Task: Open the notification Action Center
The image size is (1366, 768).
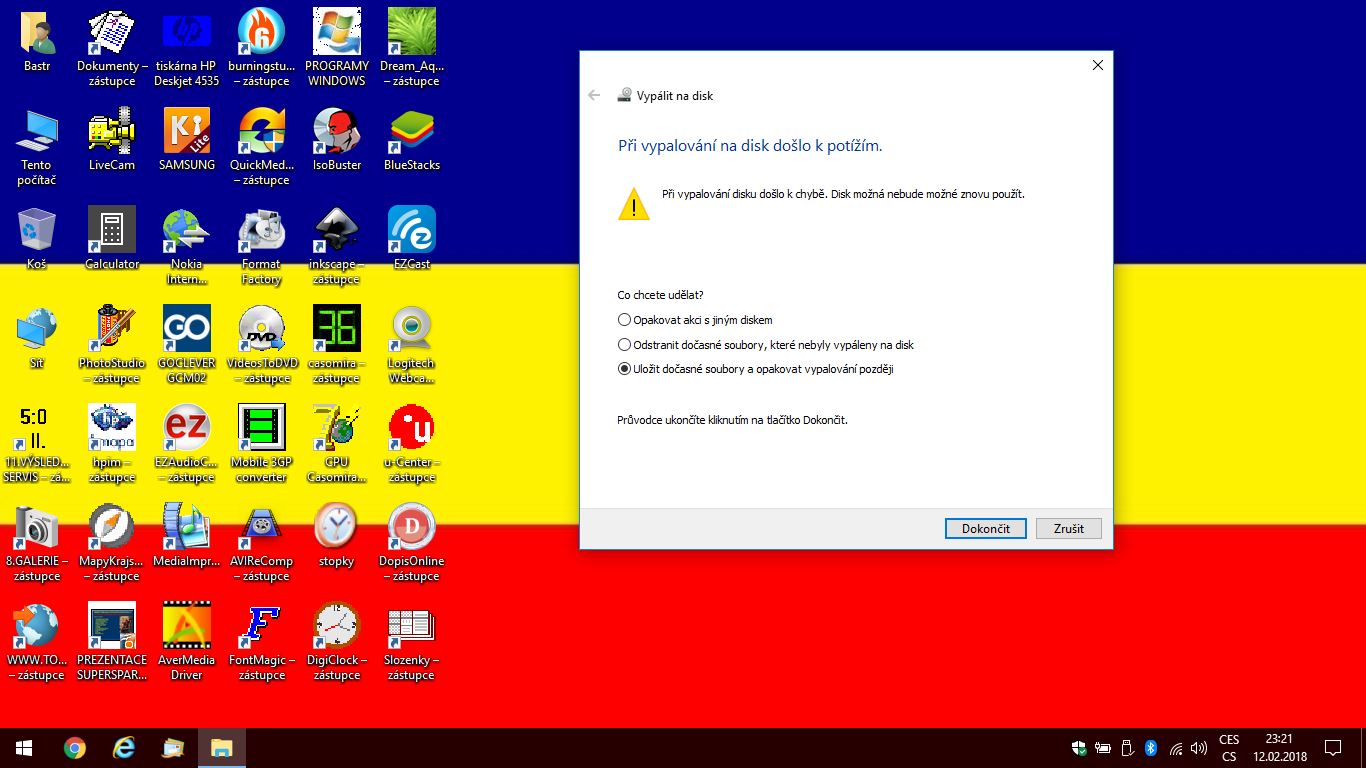Action: (x=1332, y=748)
